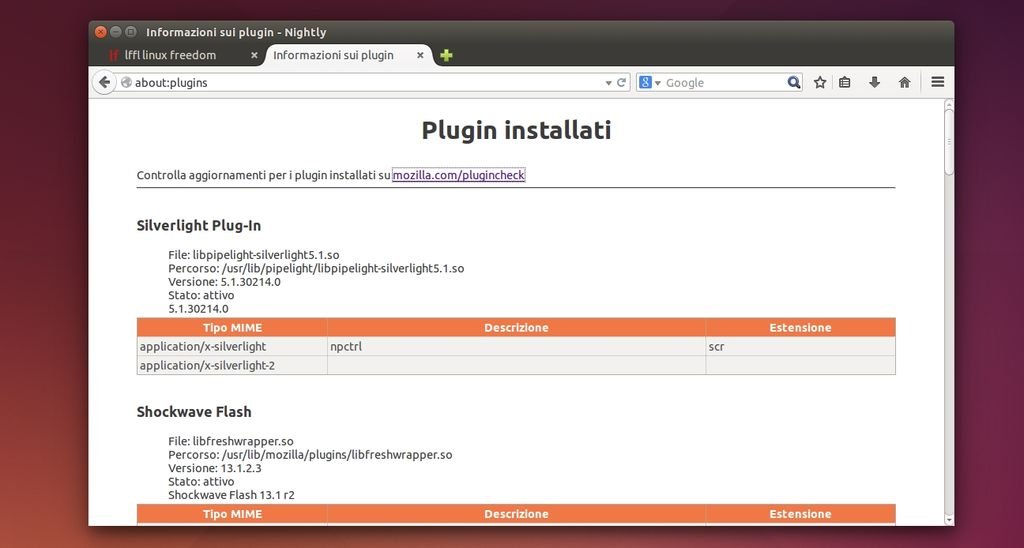This screenshot has height=548, width=1024.
Task: Click the Silverlight table's Tipo MIME header
Action: [x=232, y=328]
